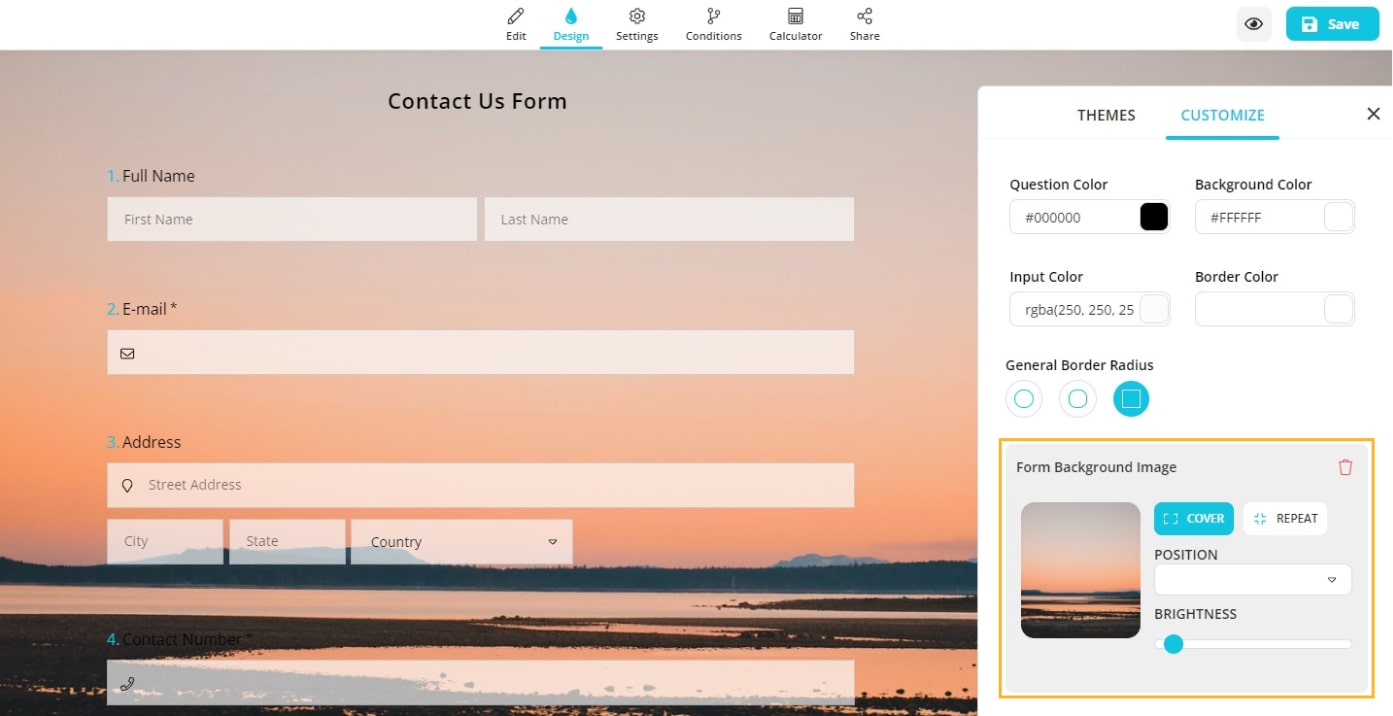This screenshot has width=1393, height=716.
Task: Switch to the CUSTOMIZE tab
Action: pos(1222,115)
